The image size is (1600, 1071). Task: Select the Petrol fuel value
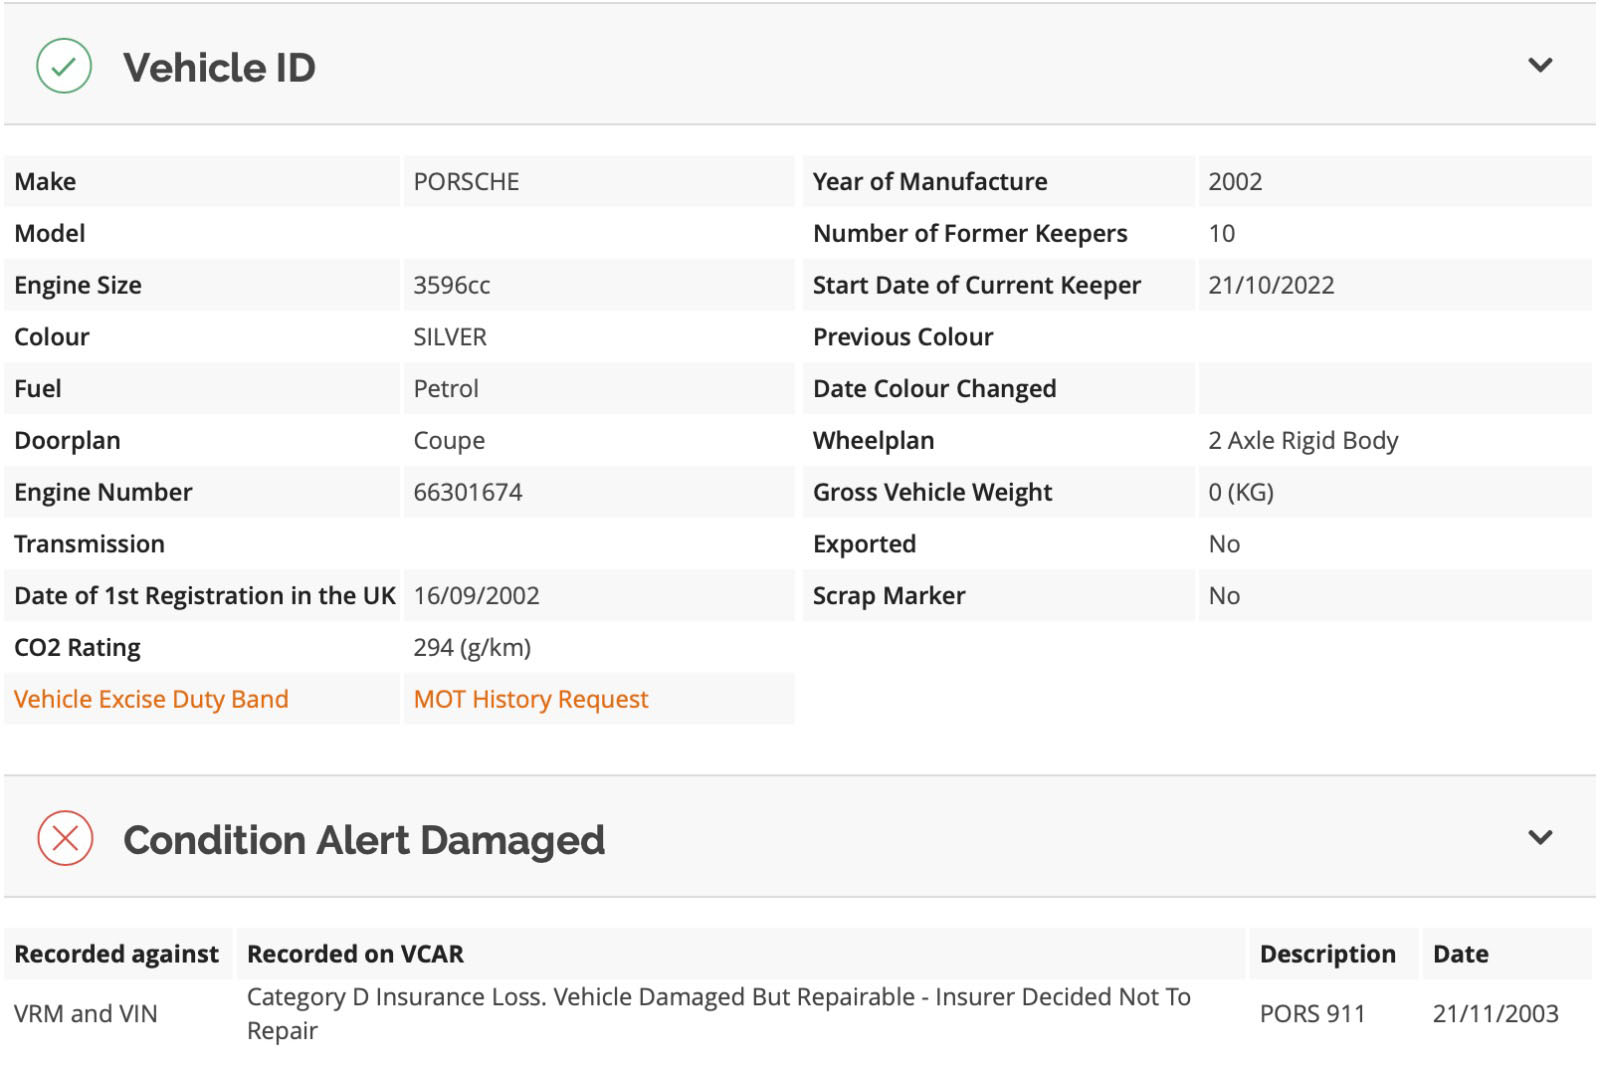coord(446,389)
